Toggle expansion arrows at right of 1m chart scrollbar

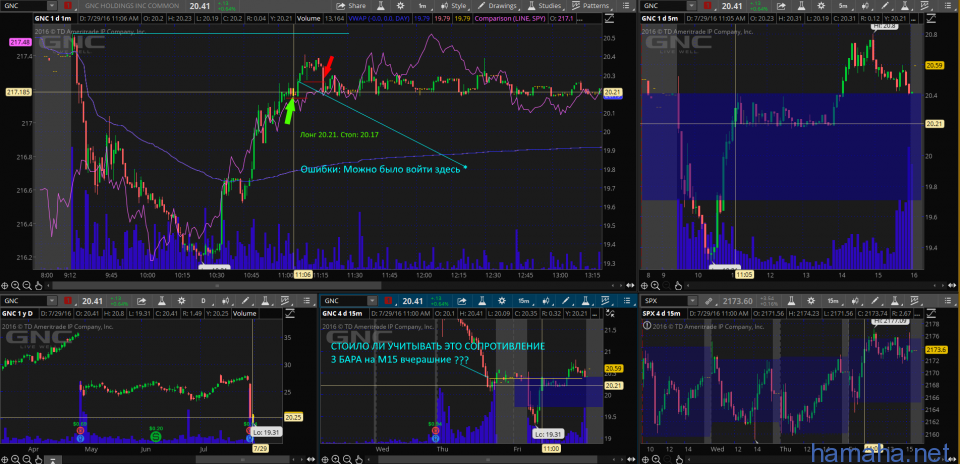(x=631, y=285)
